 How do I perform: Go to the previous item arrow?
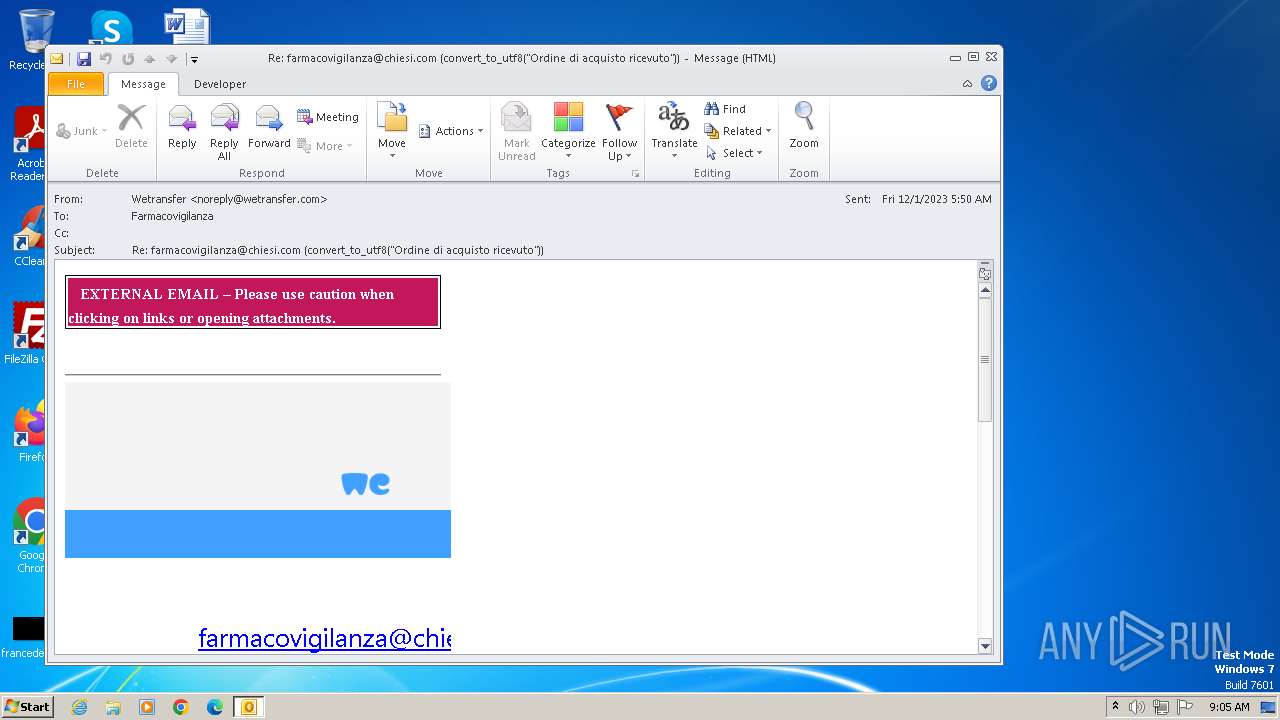(149, 59)
